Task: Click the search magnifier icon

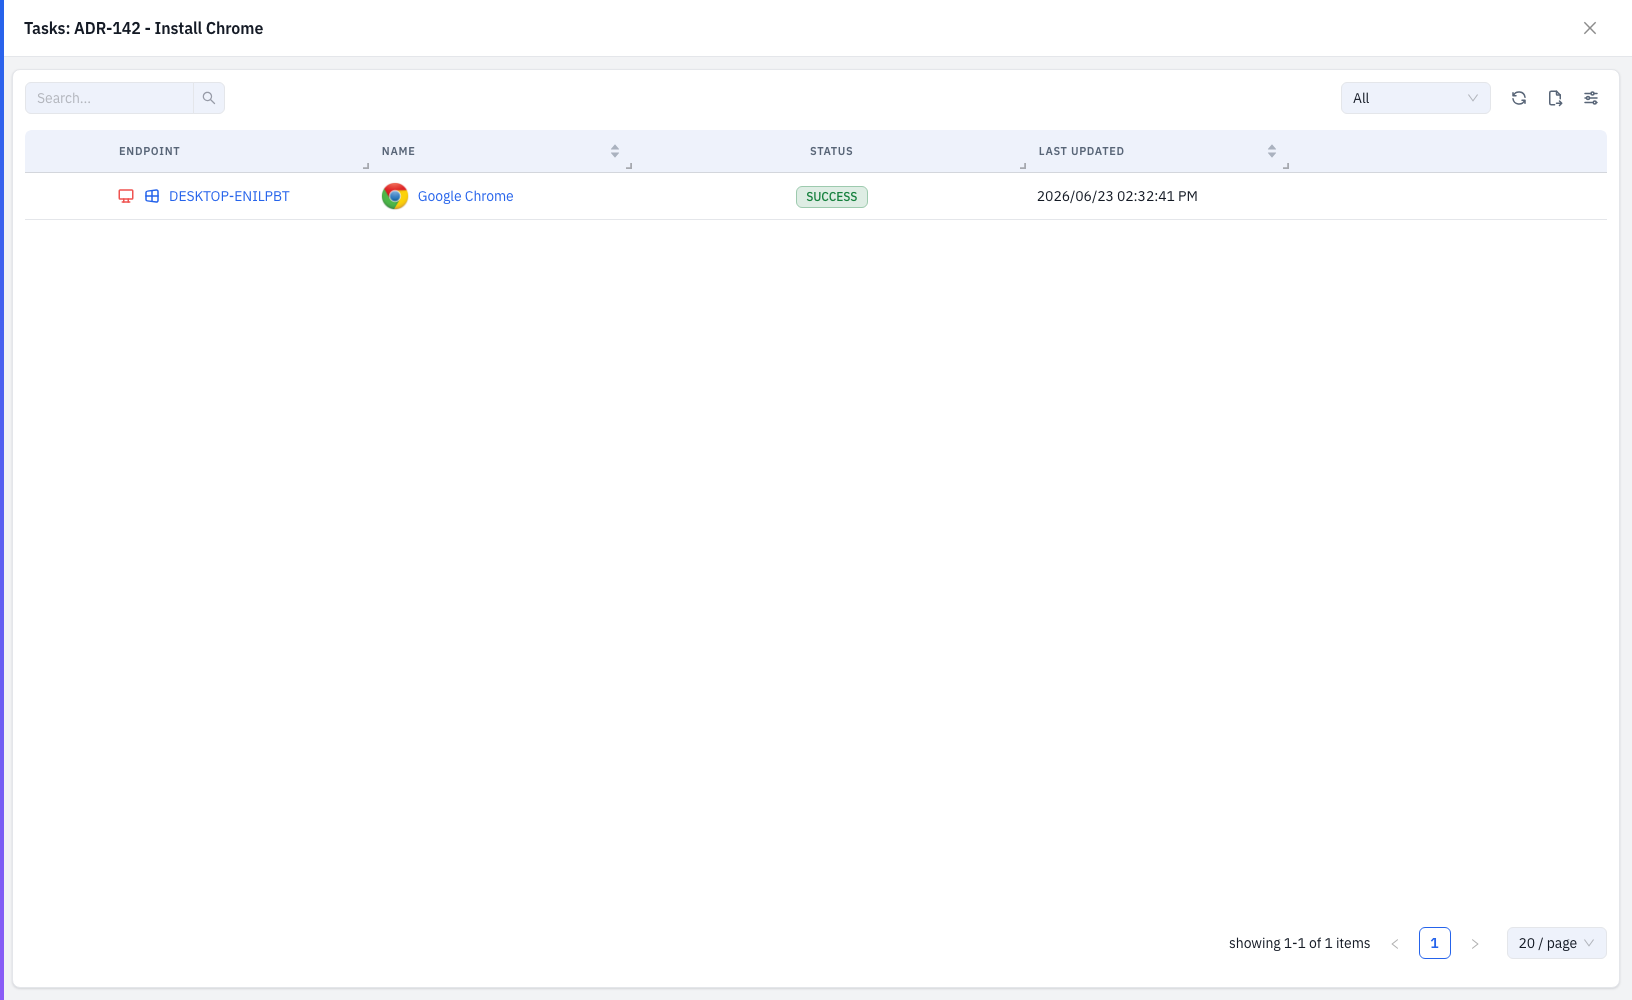Action: pos(209,98)
